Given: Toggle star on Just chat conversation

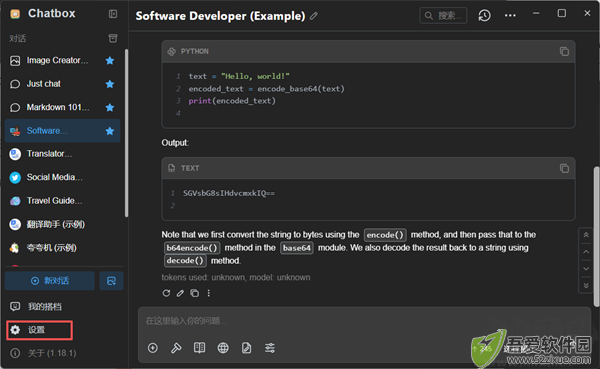Looking at the screenshot, I should [x=110, y=84].
